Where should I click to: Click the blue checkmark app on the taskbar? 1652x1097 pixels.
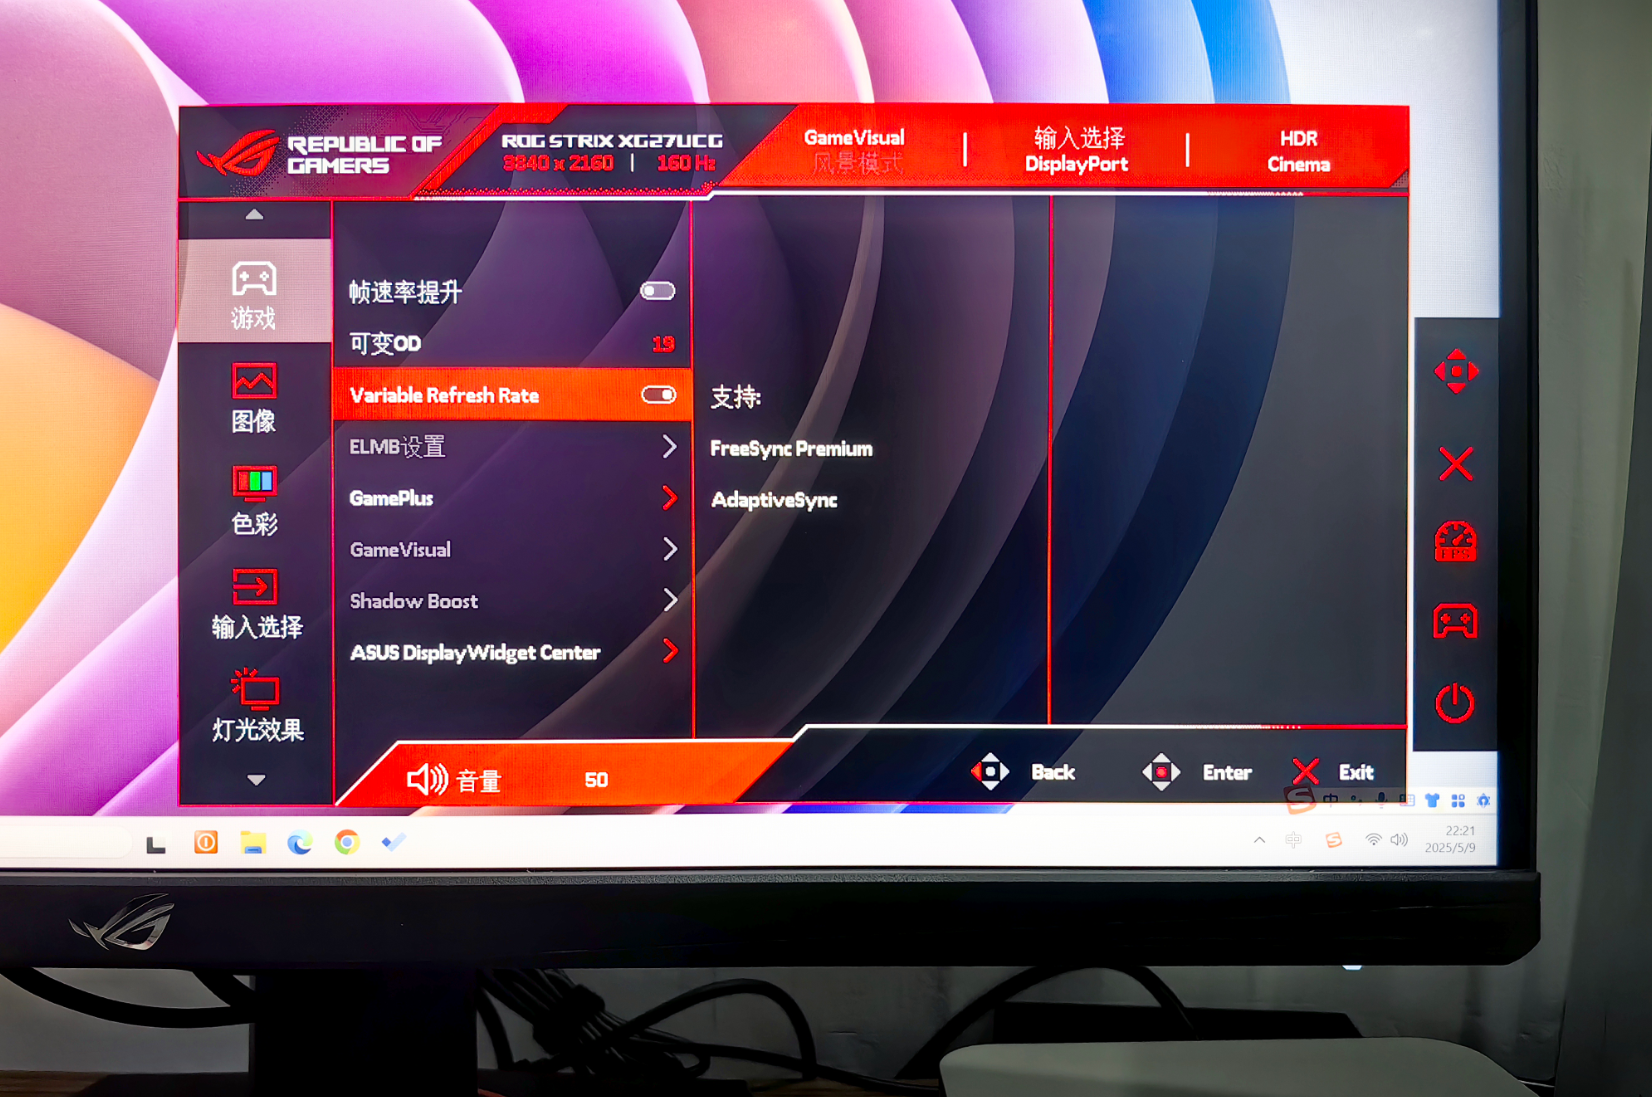[x=393, y=842]
